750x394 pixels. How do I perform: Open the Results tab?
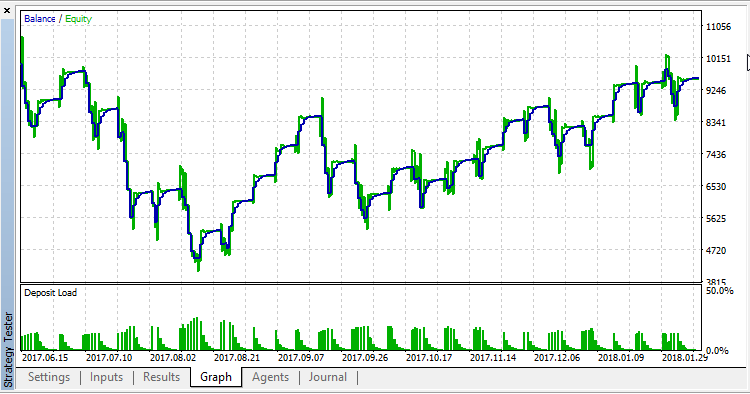click(162, 377)
